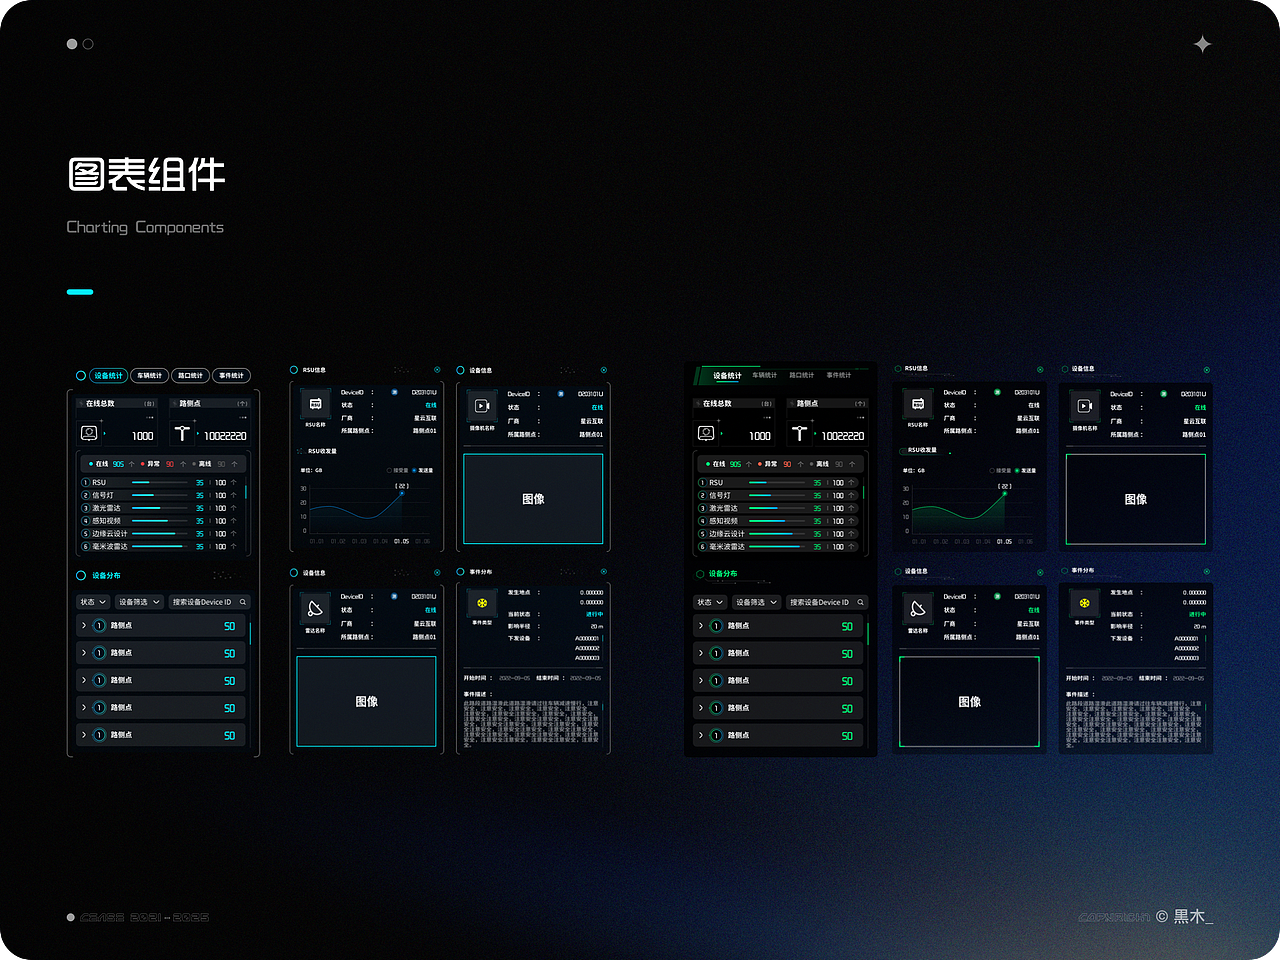Close the blue RSU信息 panel via corner icon
Screen dimensions: 1280x960
[437, 370]
